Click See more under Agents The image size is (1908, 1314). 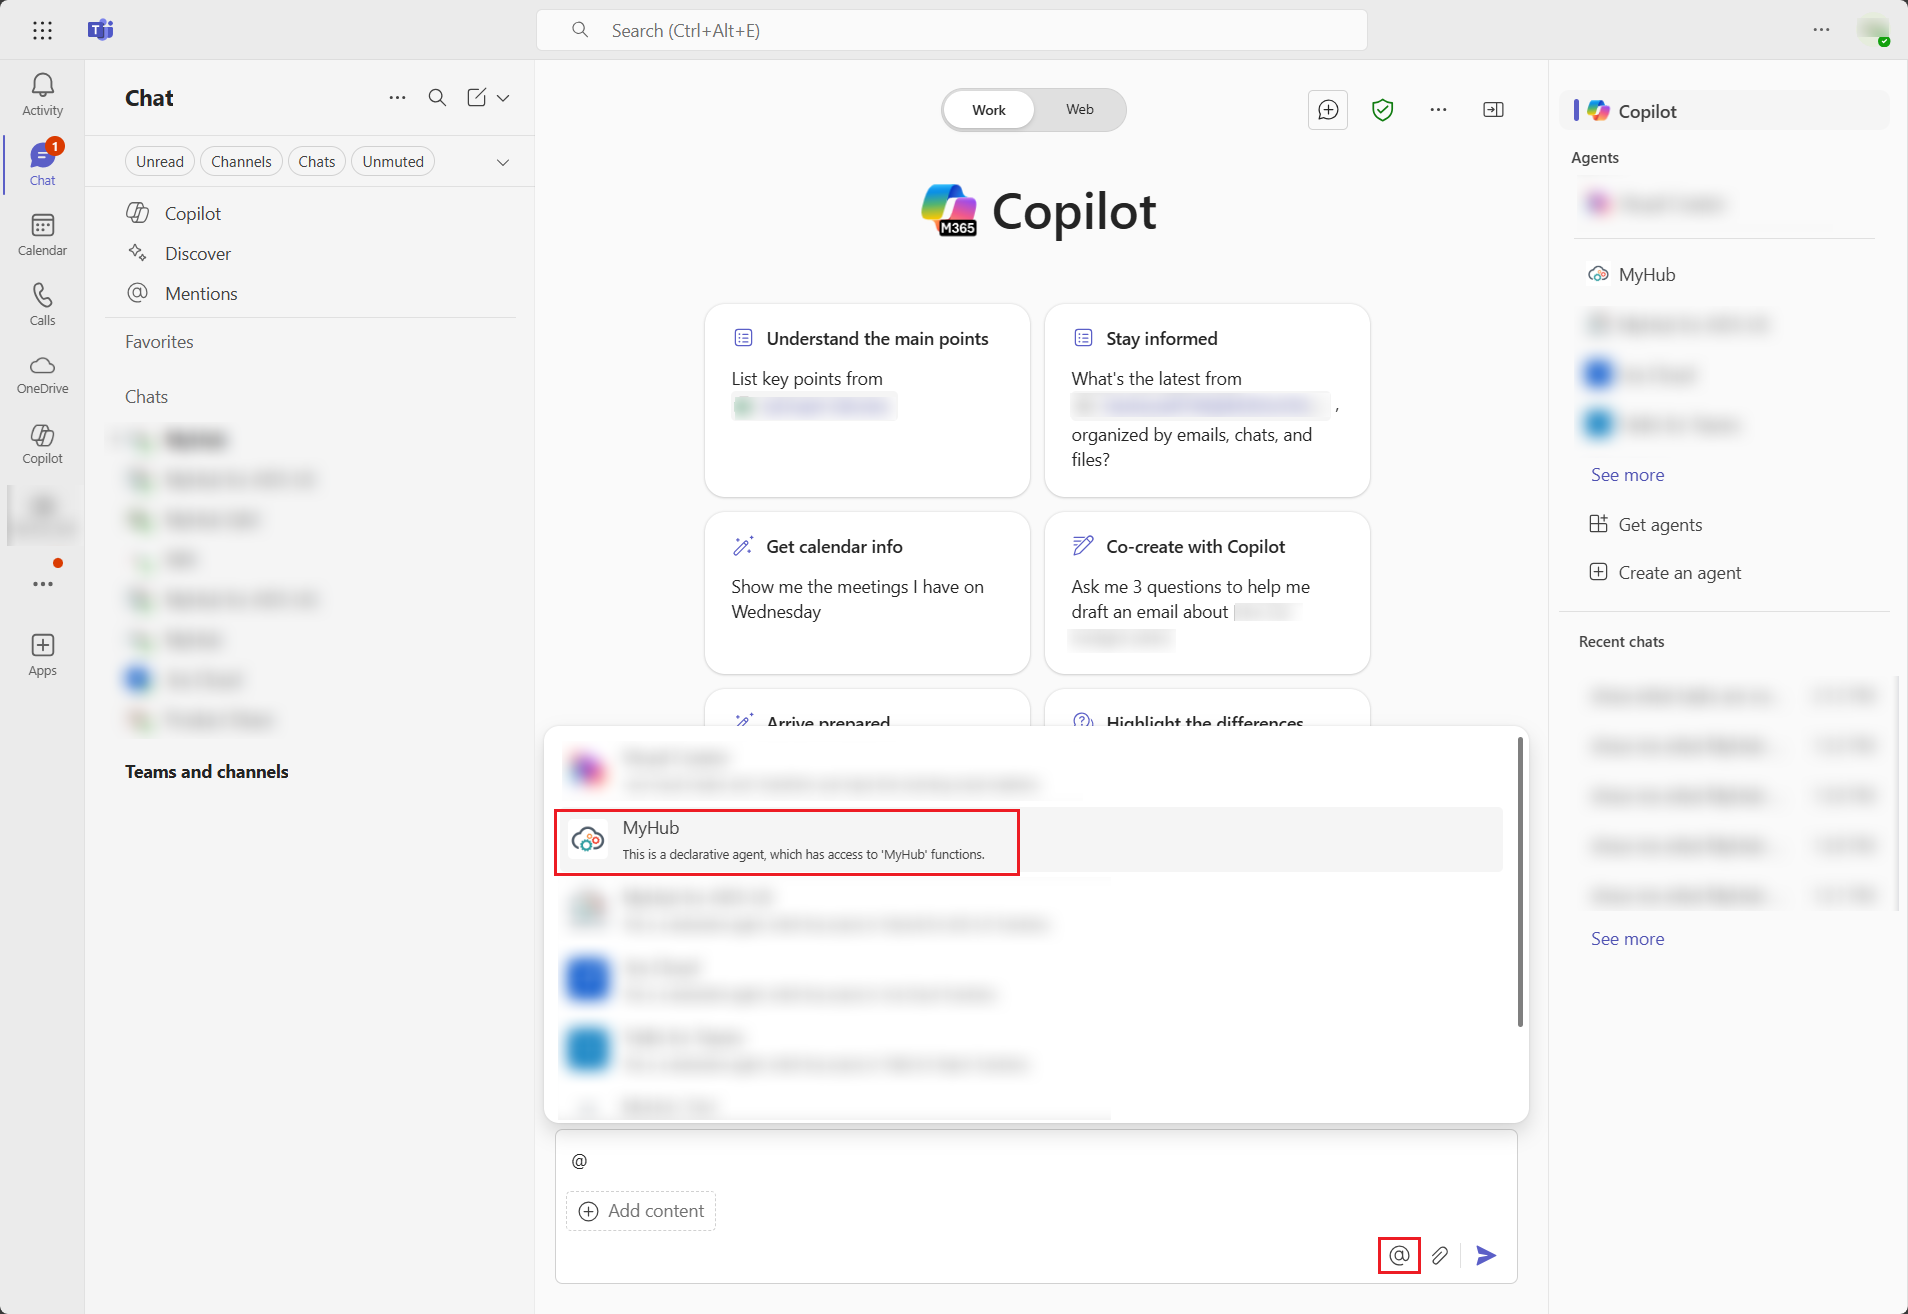(x=1627, y=475)
